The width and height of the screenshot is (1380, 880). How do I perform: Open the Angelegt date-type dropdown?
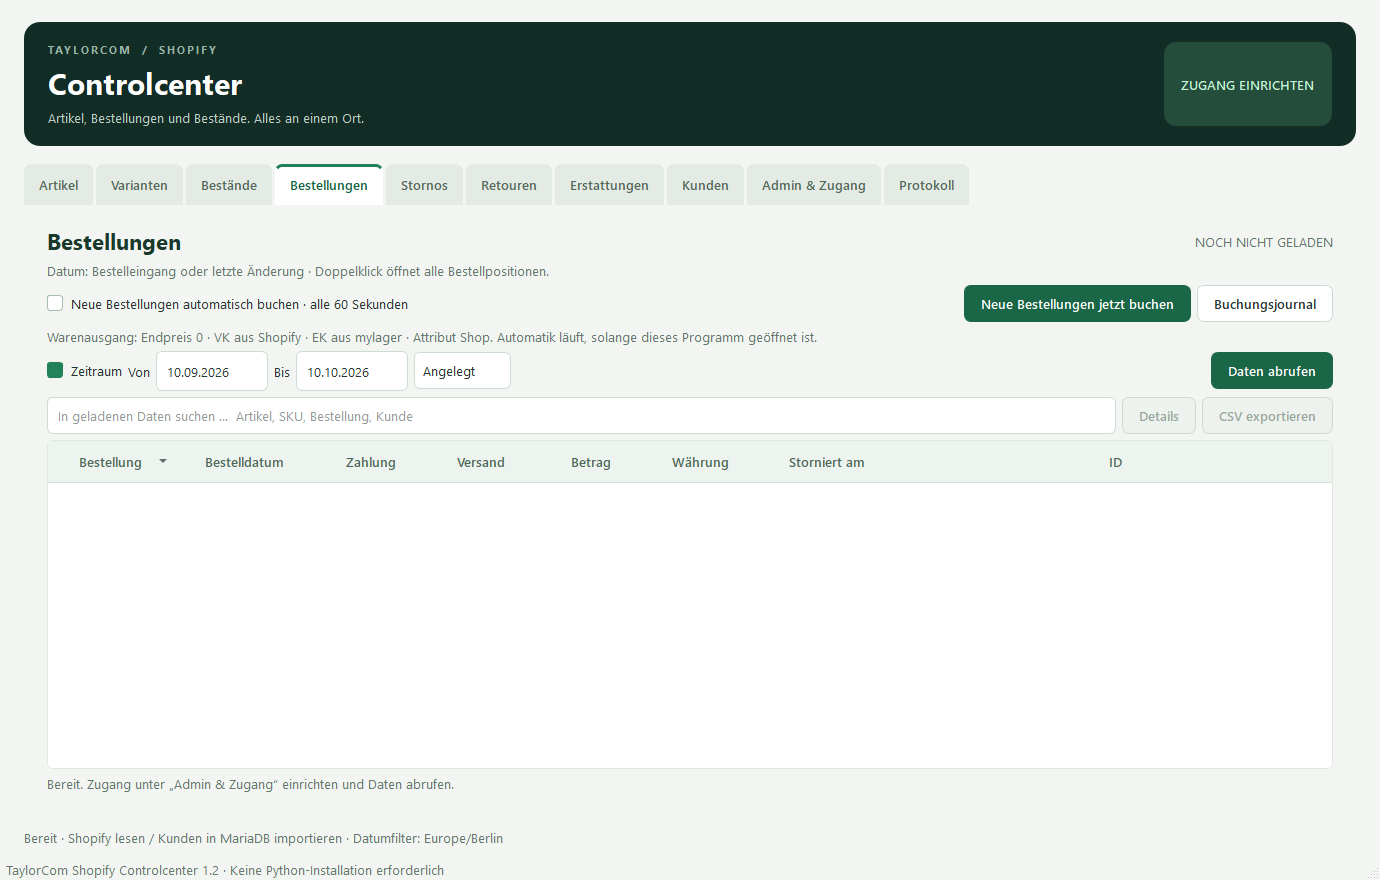[462, 371]
